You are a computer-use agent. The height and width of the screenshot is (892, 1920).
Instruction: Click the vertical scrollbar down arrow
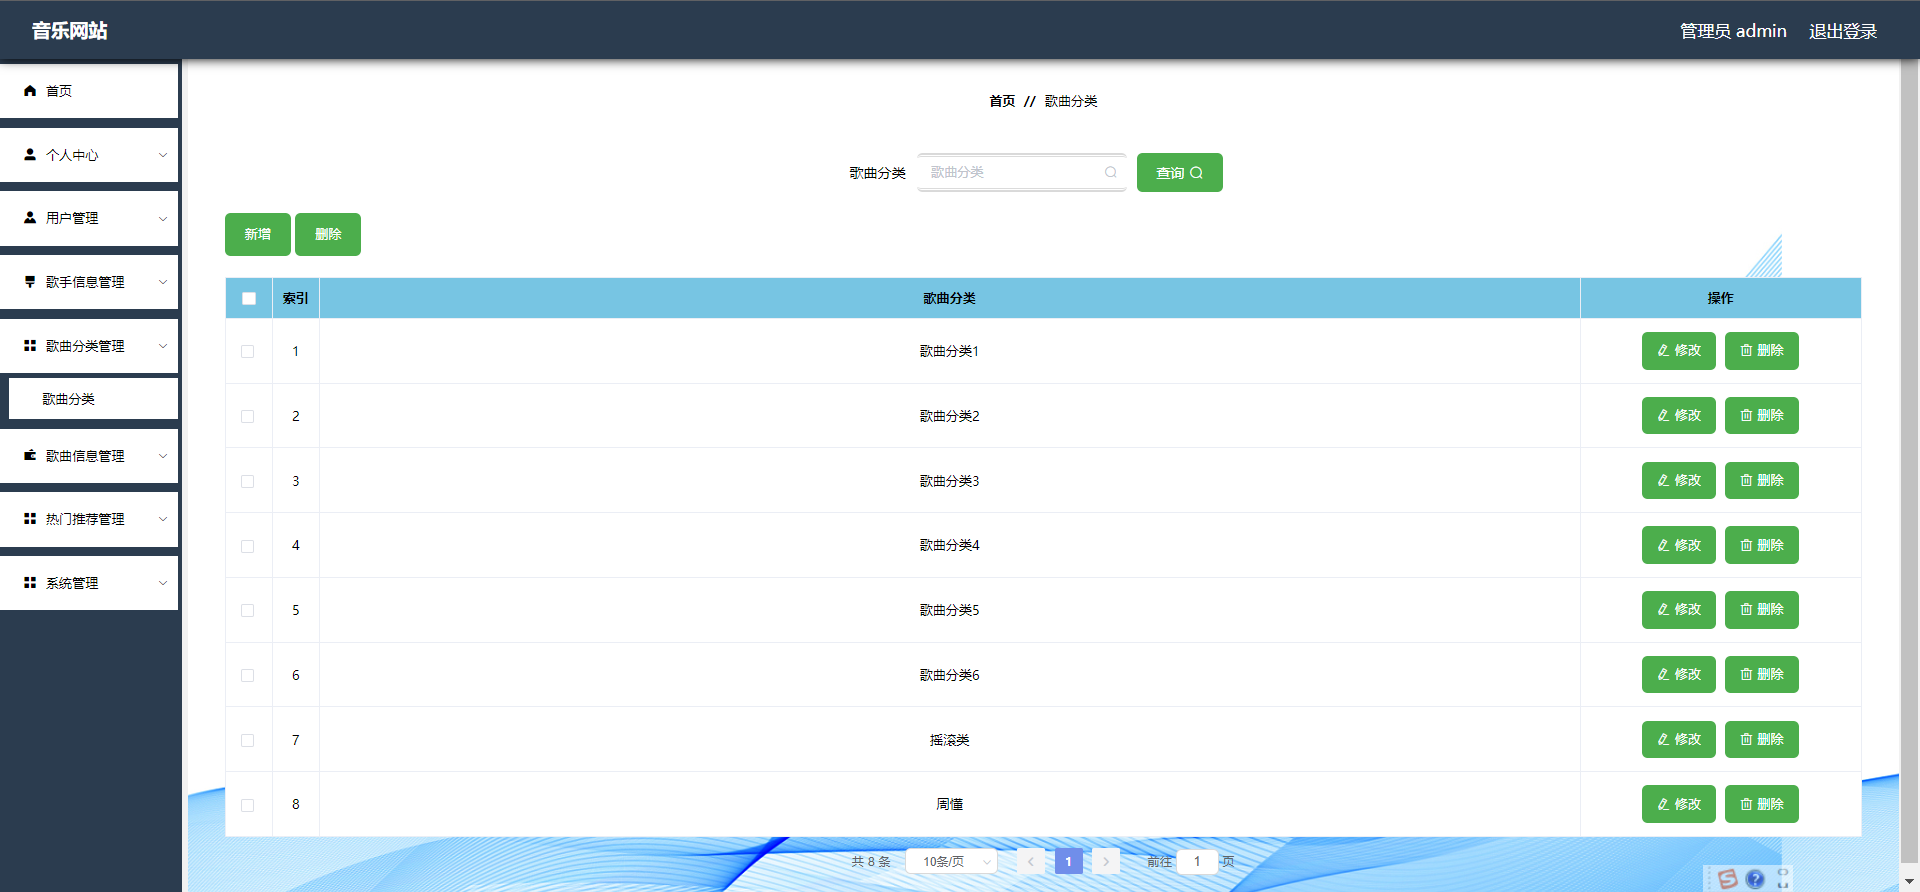pyautogui.click(x=1910, y=882)
